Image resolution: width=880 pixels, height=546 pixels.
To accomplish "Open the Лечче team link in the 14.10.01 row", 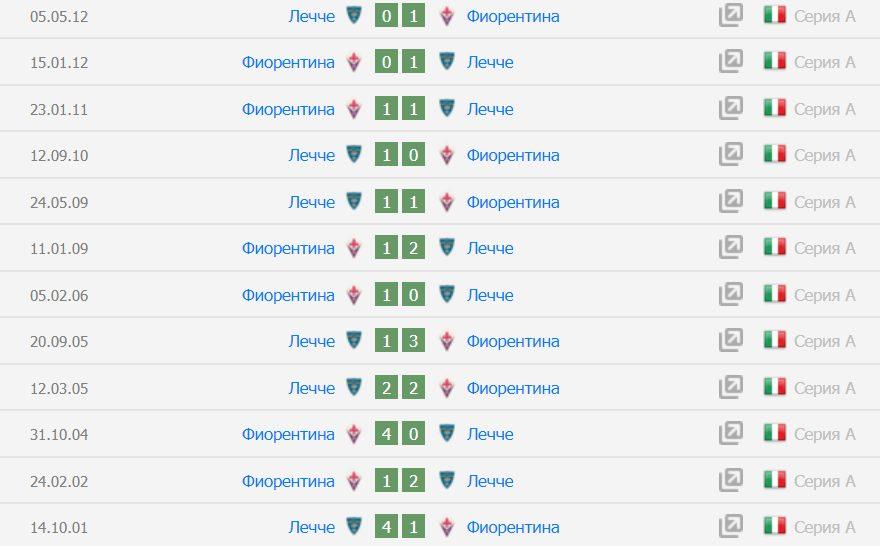I will [x=312, y=527].
